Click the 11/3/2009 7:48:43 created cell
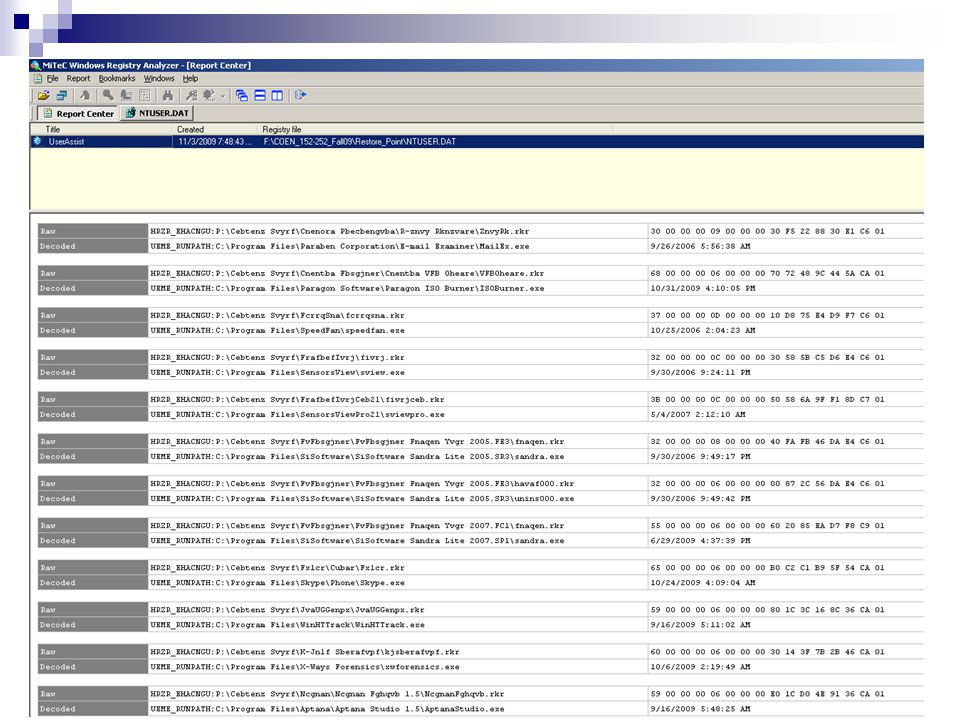 (x=215, y=141)
